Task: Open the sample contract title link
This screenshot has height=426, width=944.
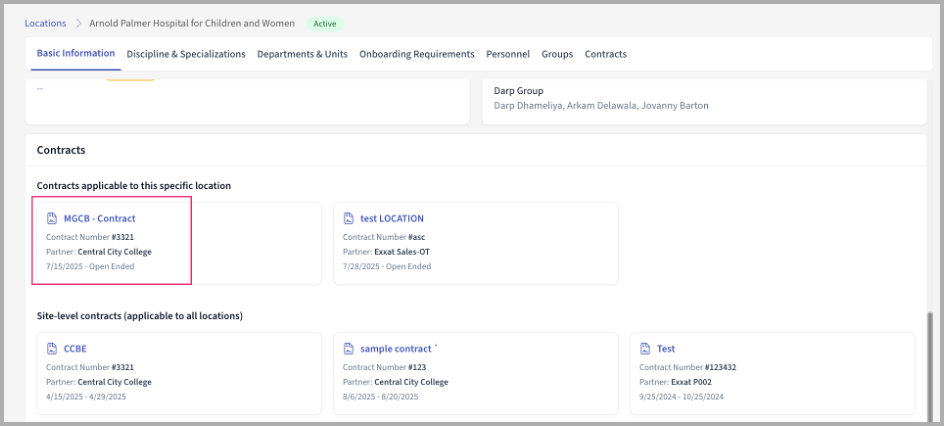Action: pyautogui.click(x=397, y=349)
